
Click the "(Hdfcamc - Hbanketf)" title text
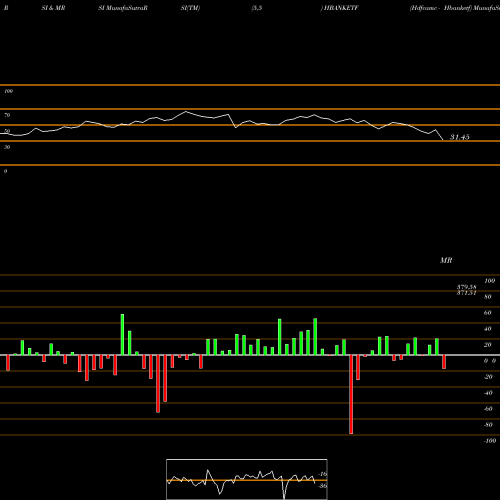(441, 8)
